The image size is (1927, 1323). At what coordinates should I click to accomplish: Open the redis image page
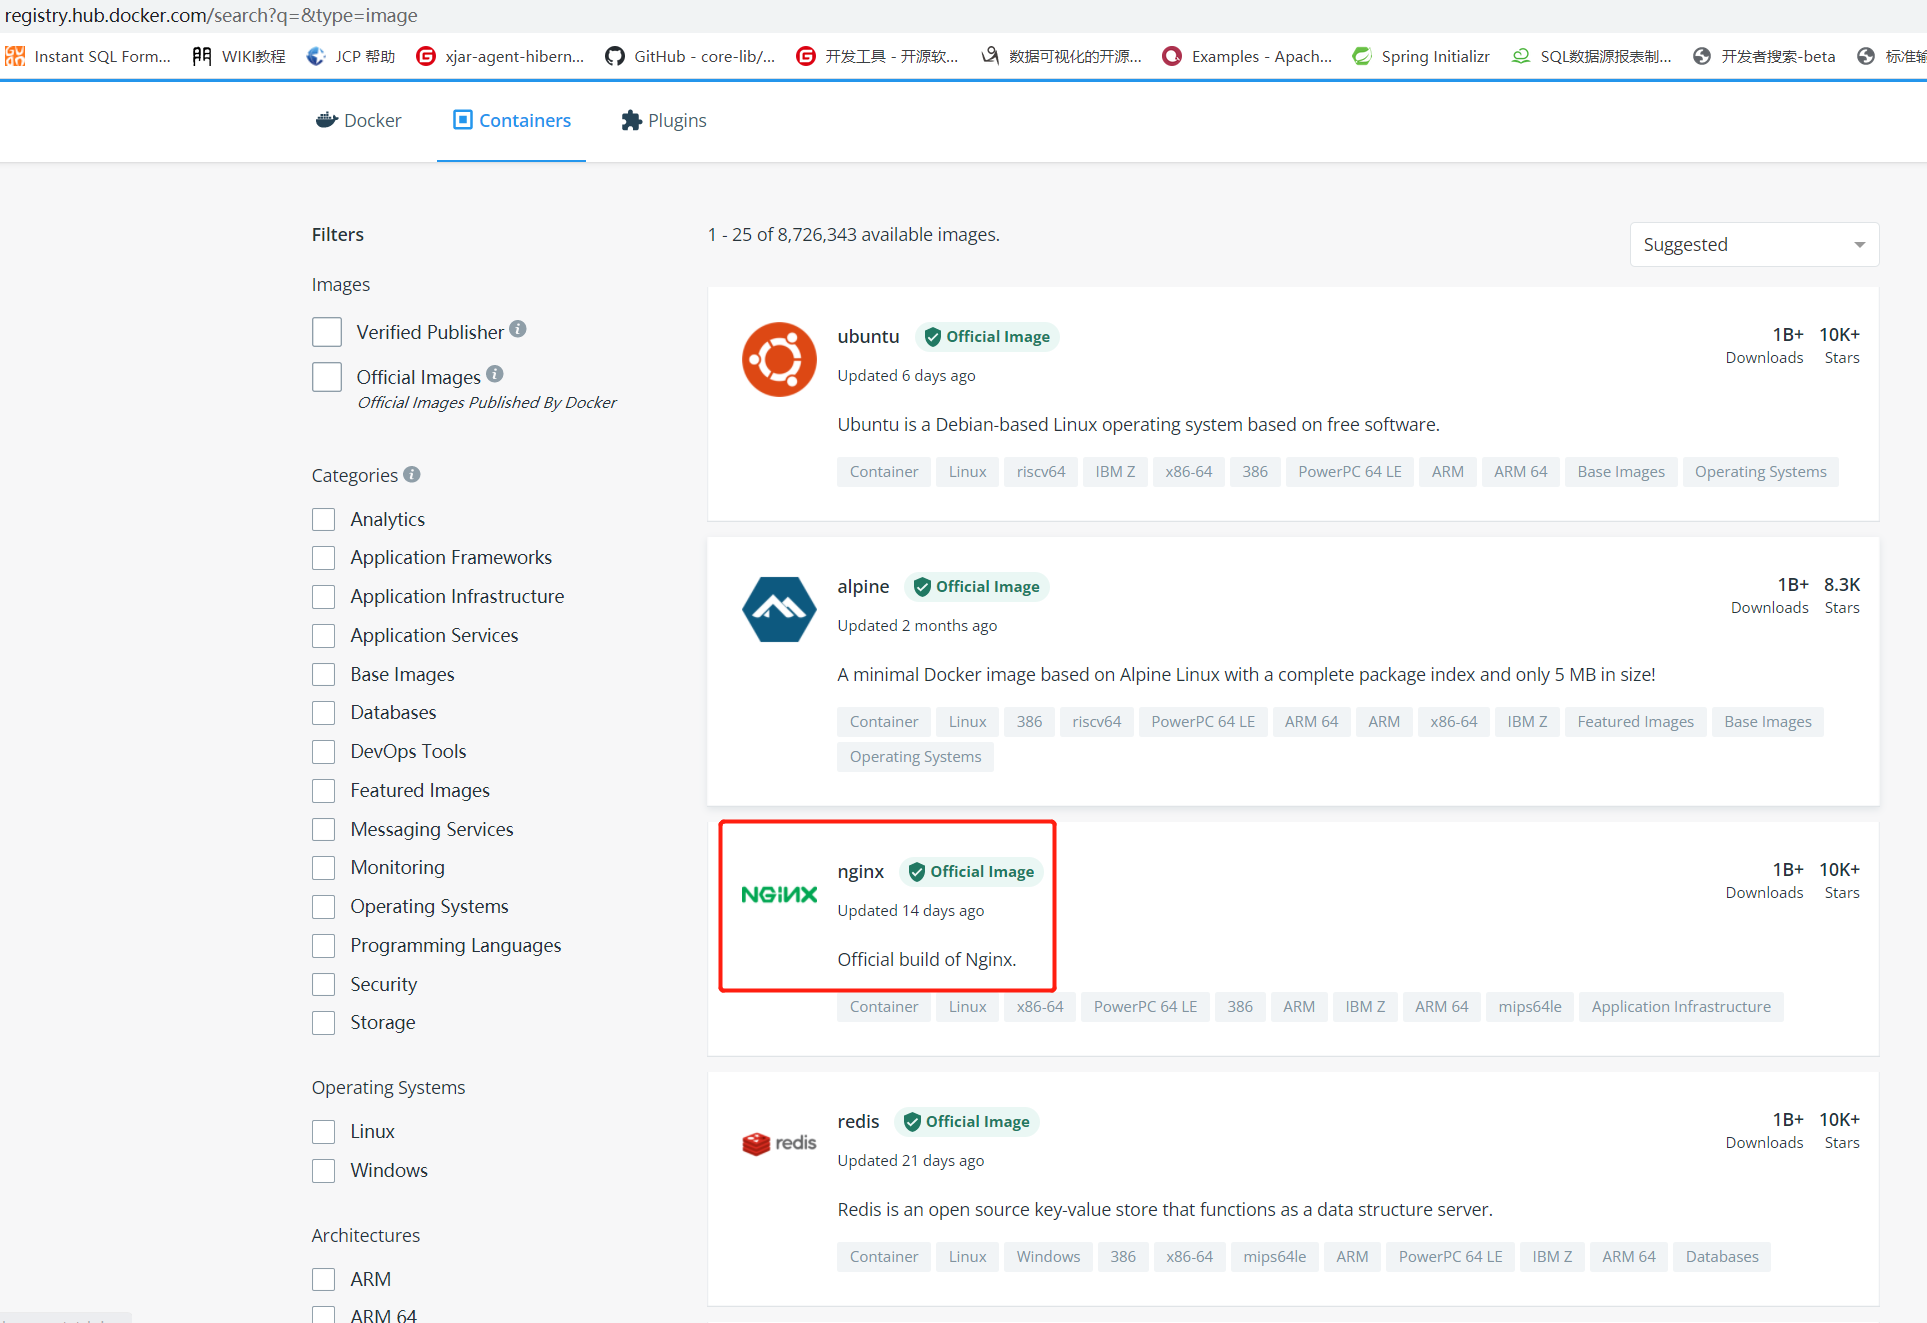click(858, 1121)
